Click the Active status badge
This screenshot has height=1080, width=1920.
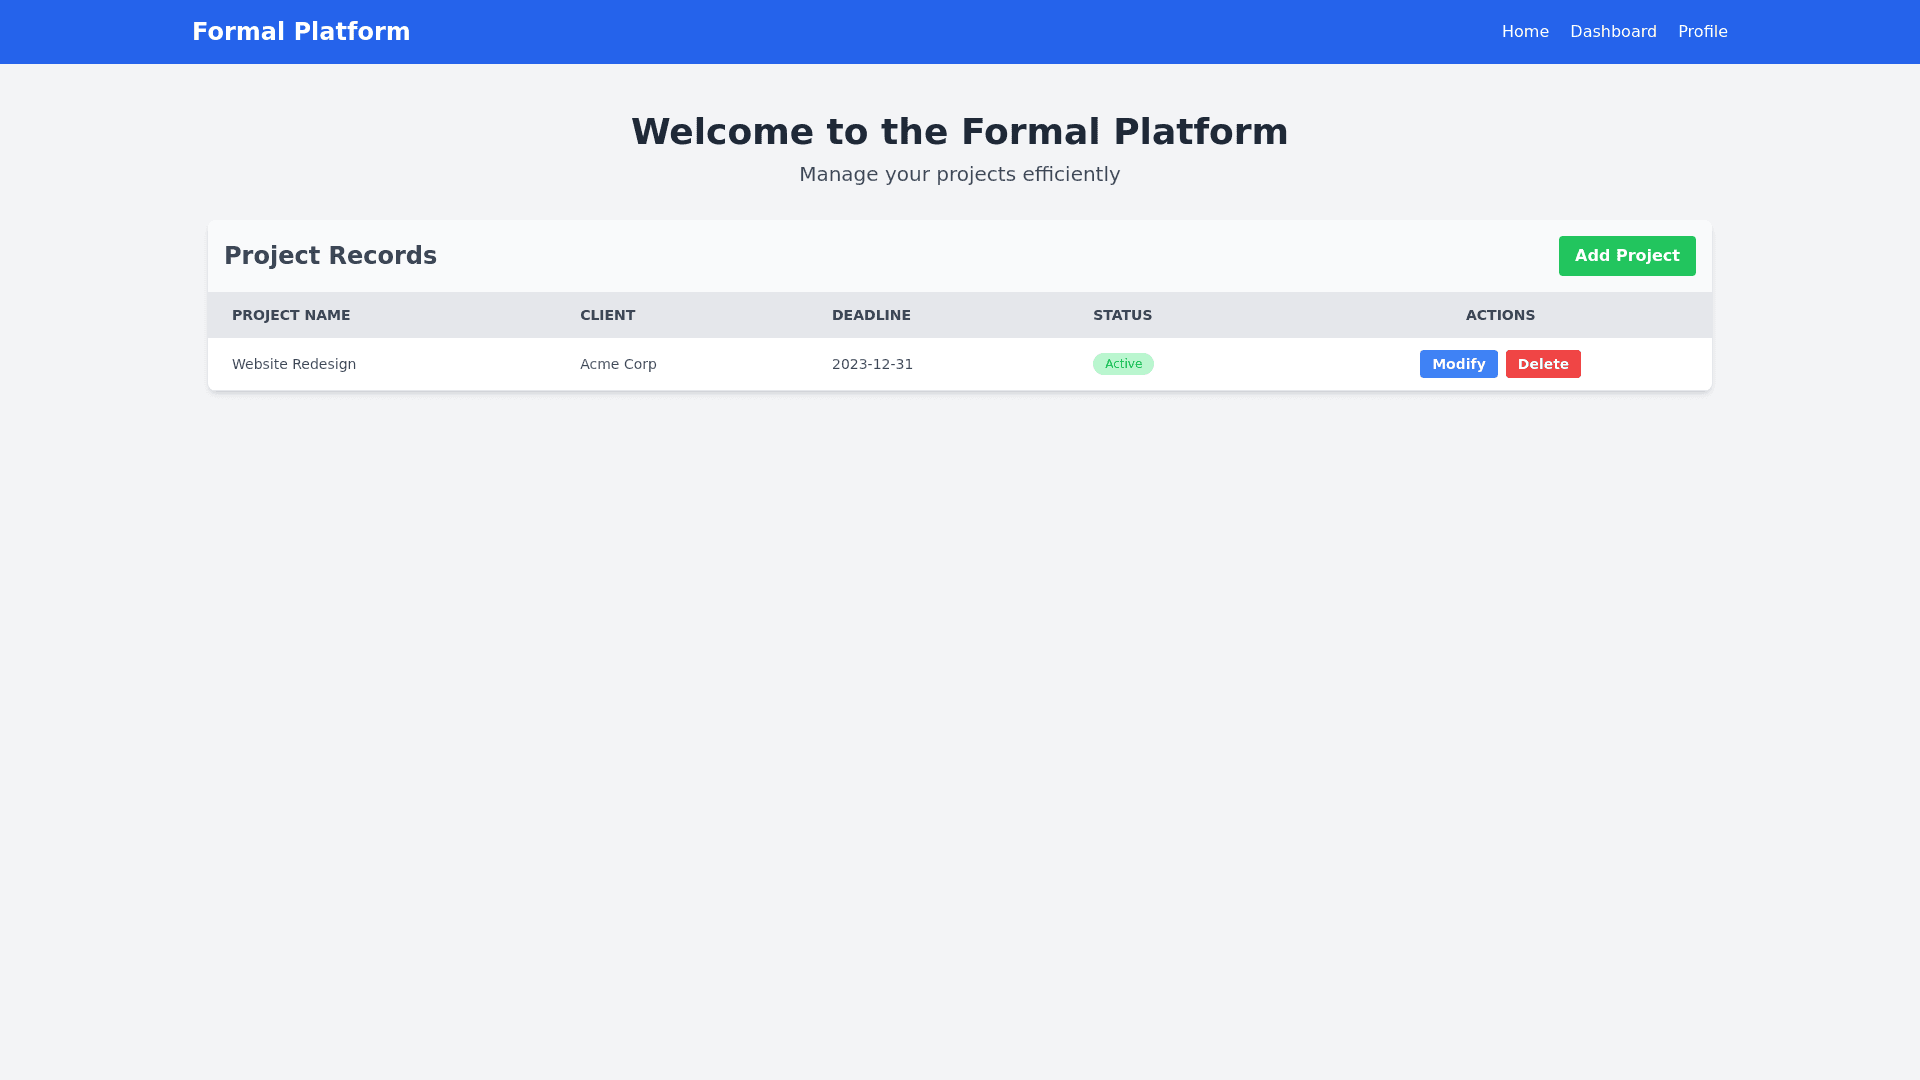point(1122,364)
